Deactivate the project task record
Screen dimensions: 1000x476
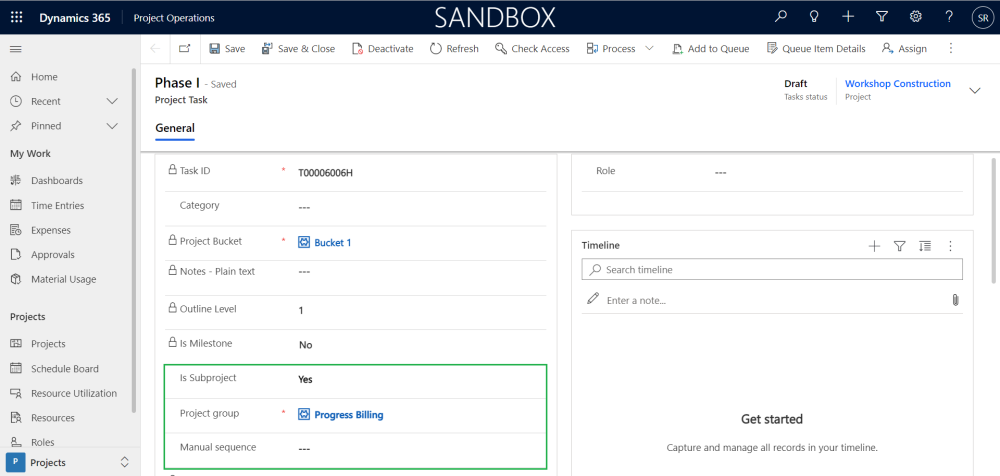coord(383,48)
